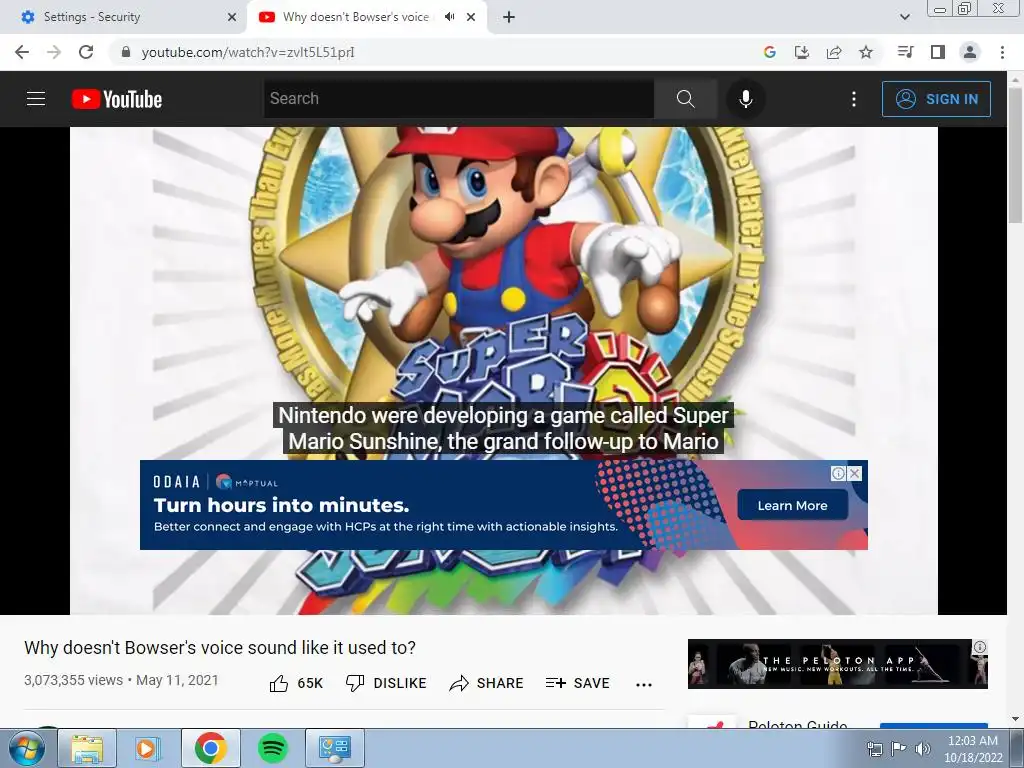Expand the tab search chevron
1024x768 pixels.
coord(905,17)
